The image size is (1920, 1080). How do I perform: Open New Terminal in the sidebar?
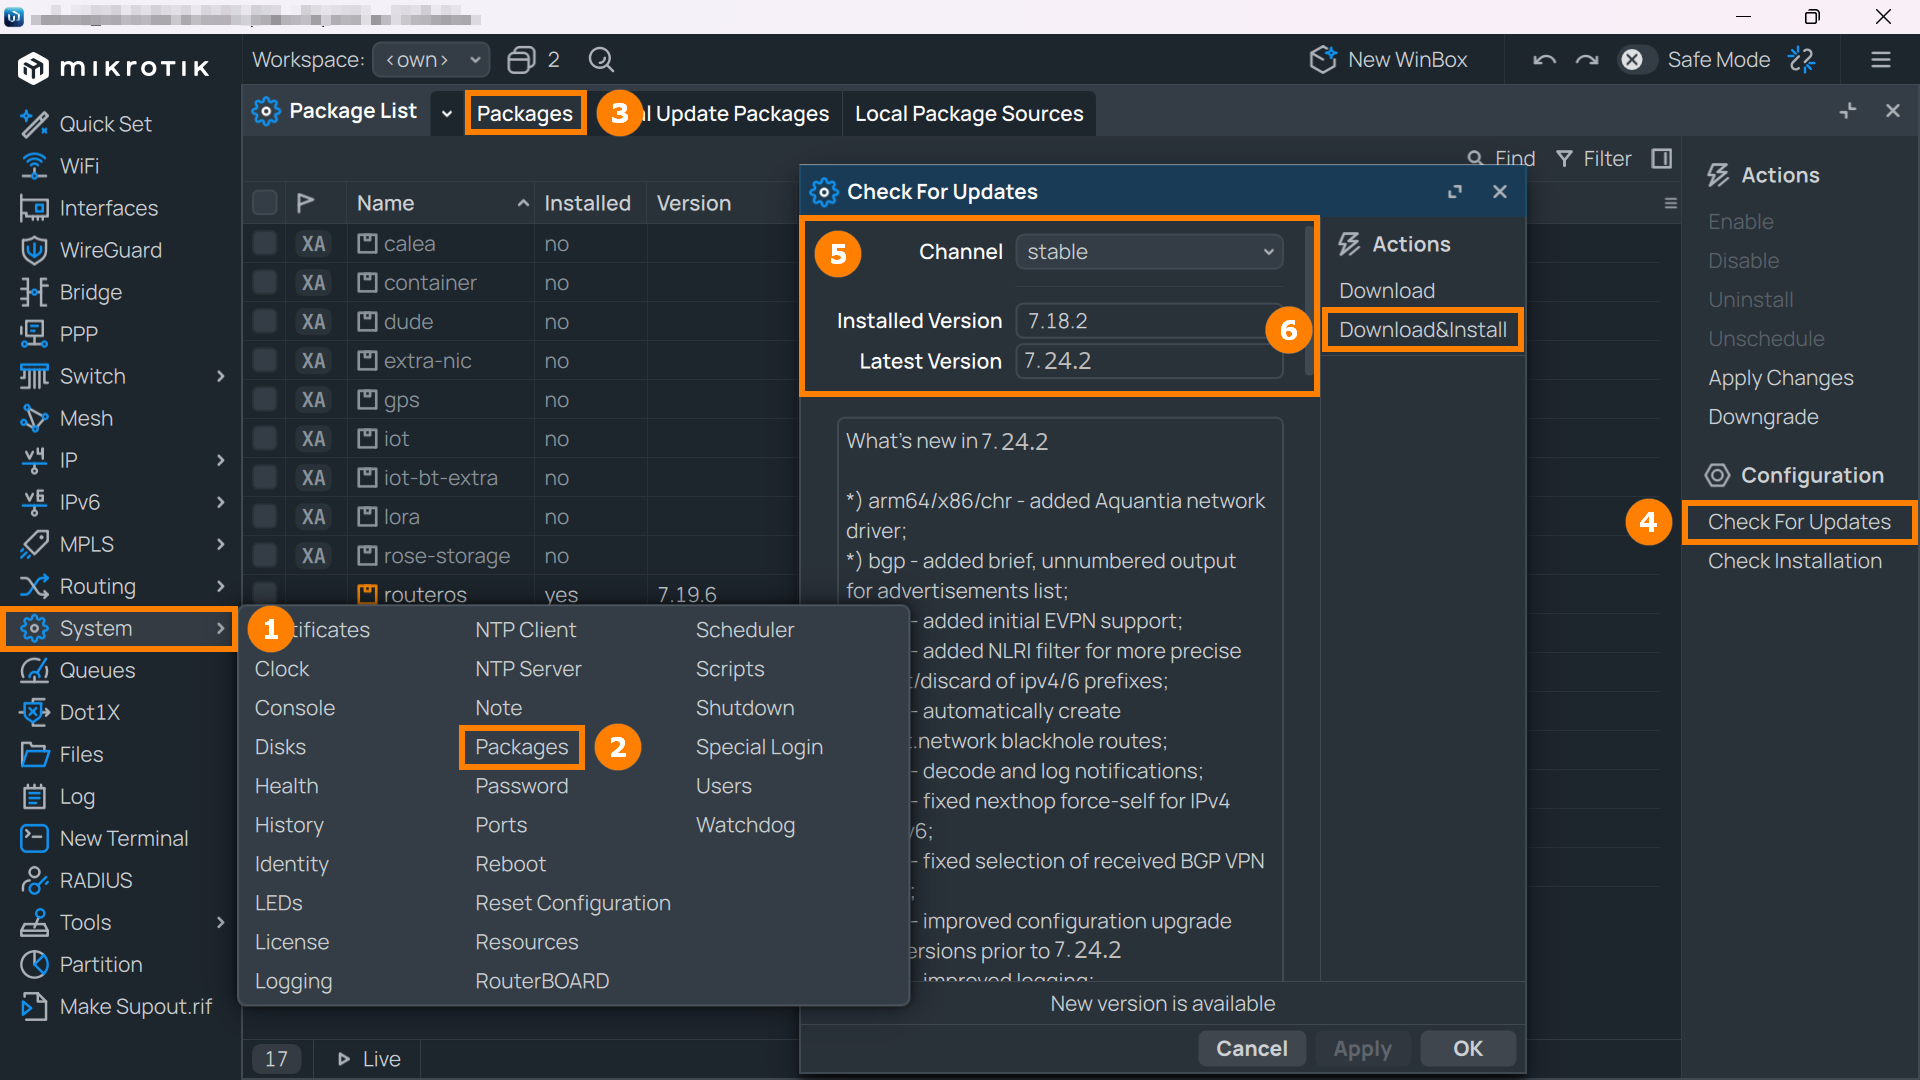[123, 838]
